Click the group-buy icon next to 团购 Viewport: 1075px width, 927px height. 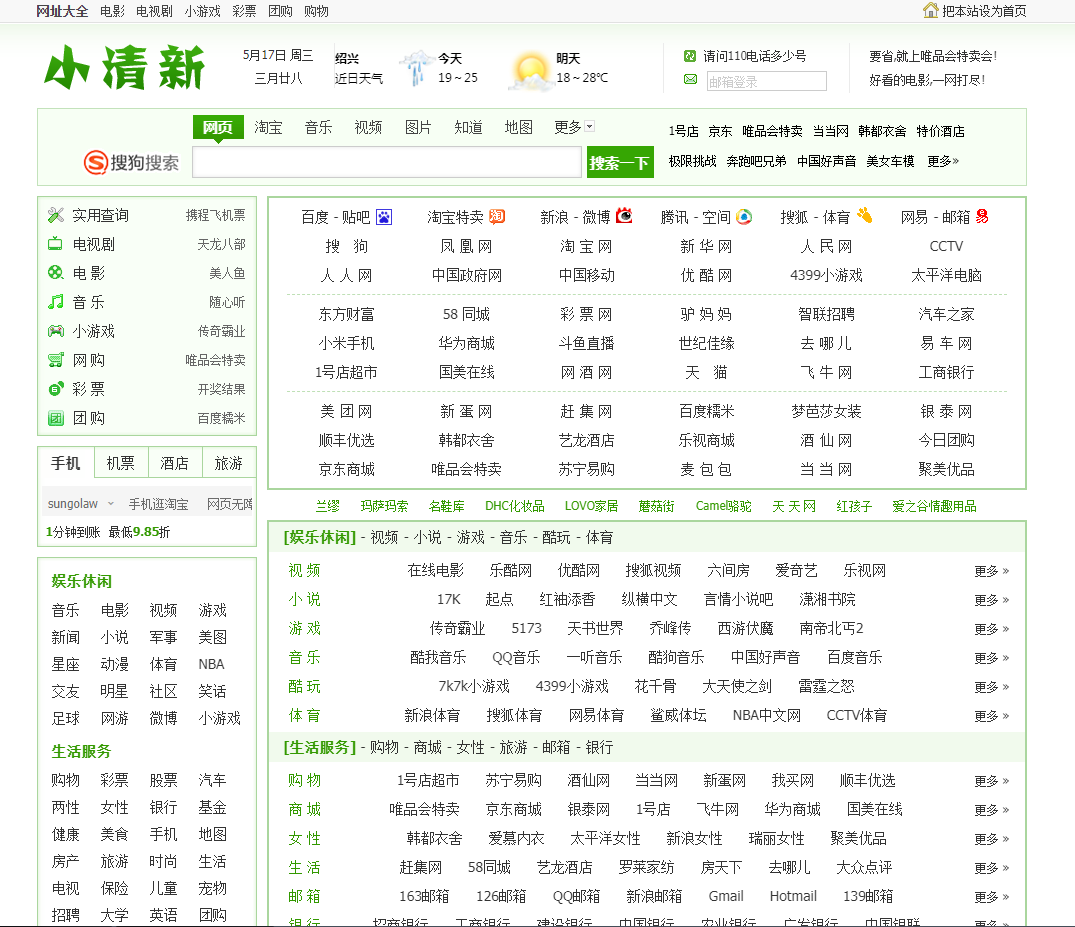click(56, 418)
